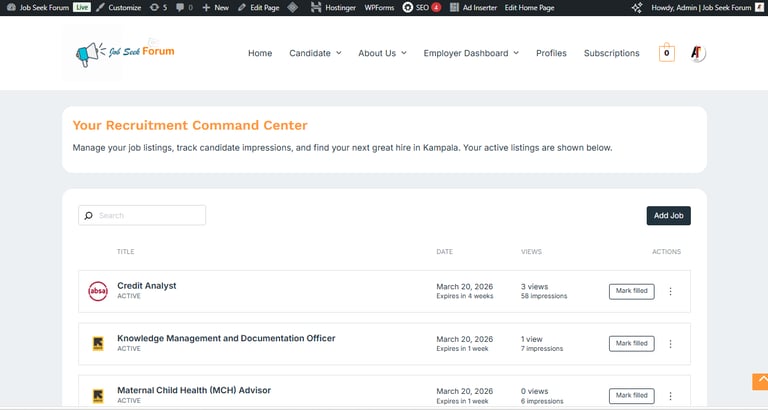
Task: Open Hostinger in the admin bar
Action: (x=333, y=7)
